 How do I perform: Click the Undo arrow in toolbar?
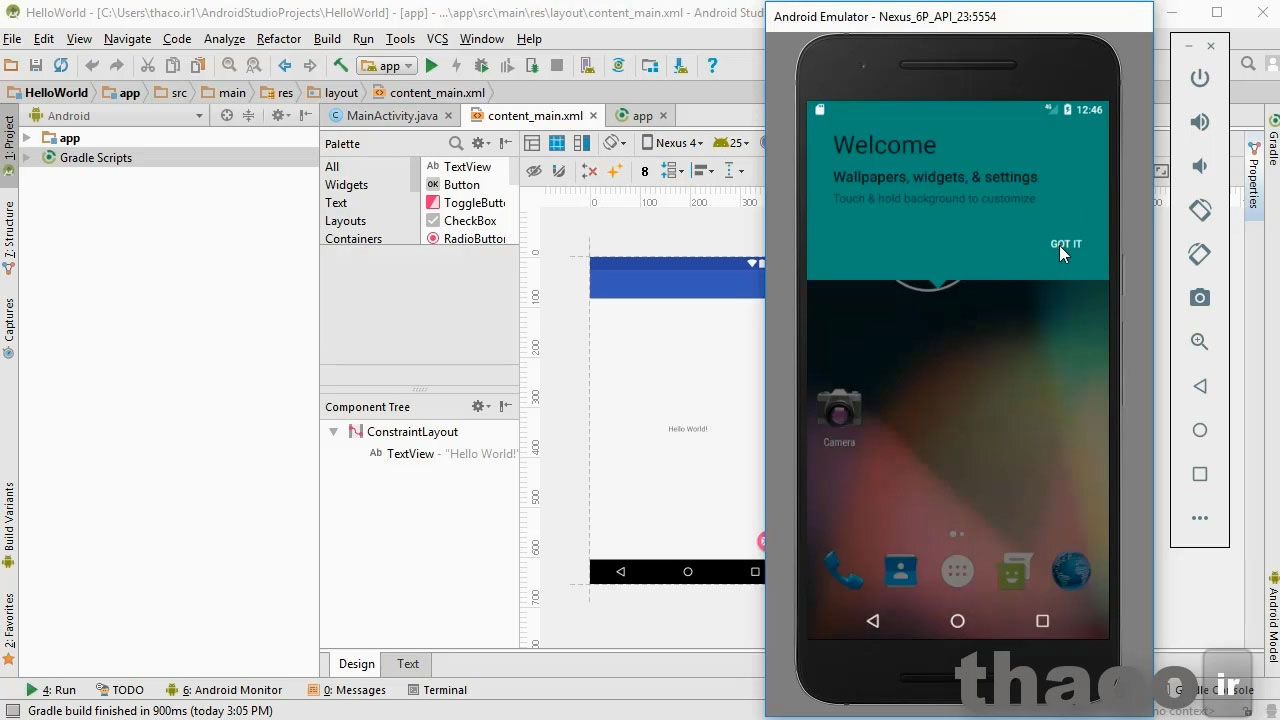[x=92, y=65]
